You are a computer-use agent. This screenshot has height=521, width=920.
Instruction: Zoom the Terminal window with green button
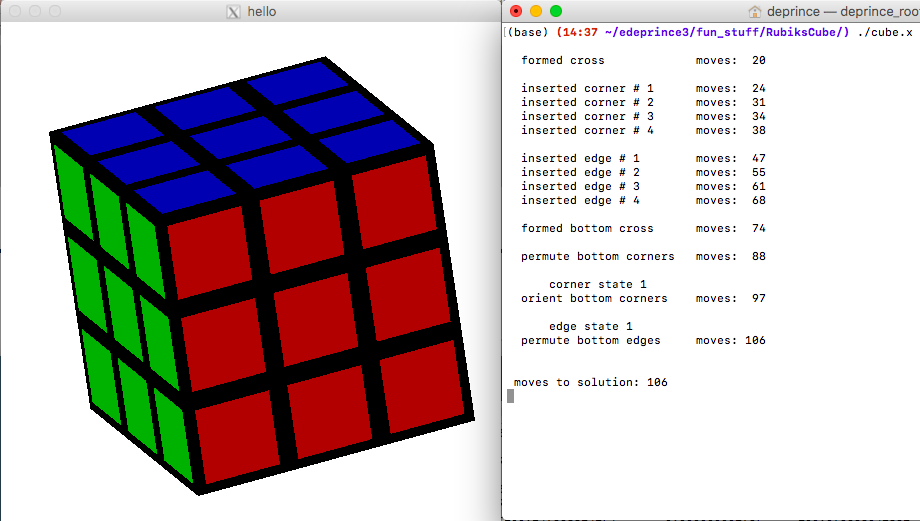[556, 11]
